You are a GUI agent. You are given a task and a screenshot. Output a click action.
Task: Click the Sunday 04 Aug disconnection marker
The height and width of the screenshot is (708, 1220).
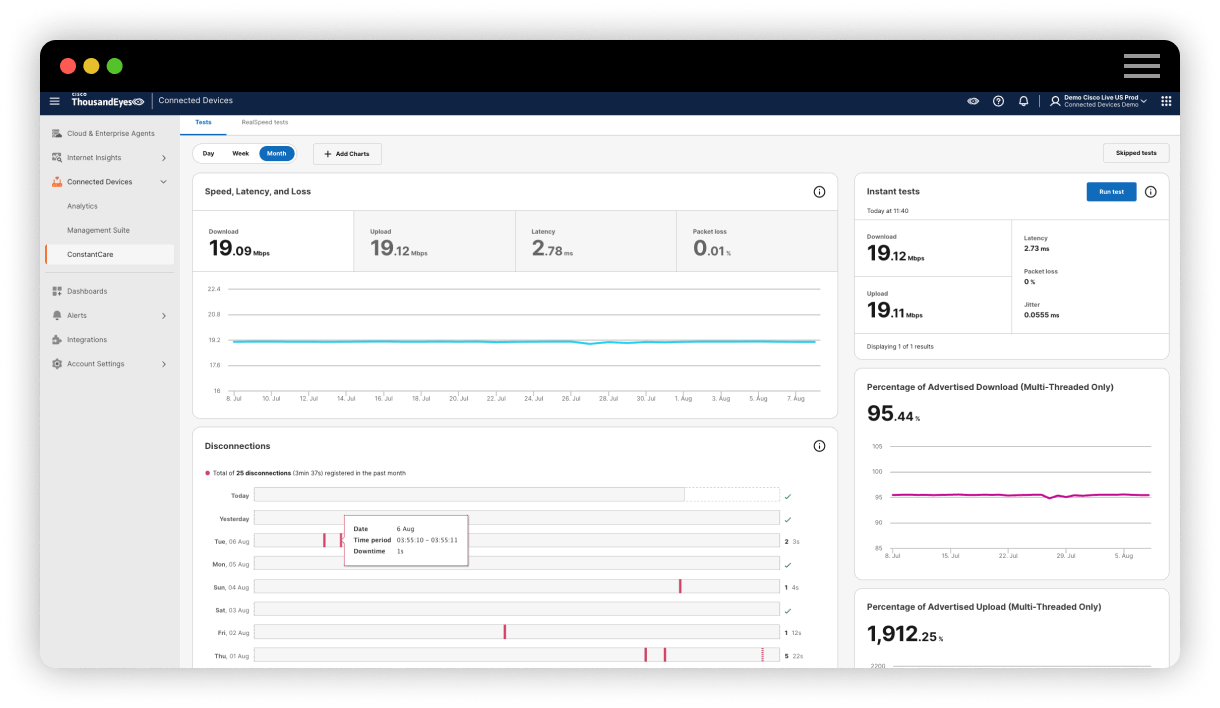tap(680, 587)
